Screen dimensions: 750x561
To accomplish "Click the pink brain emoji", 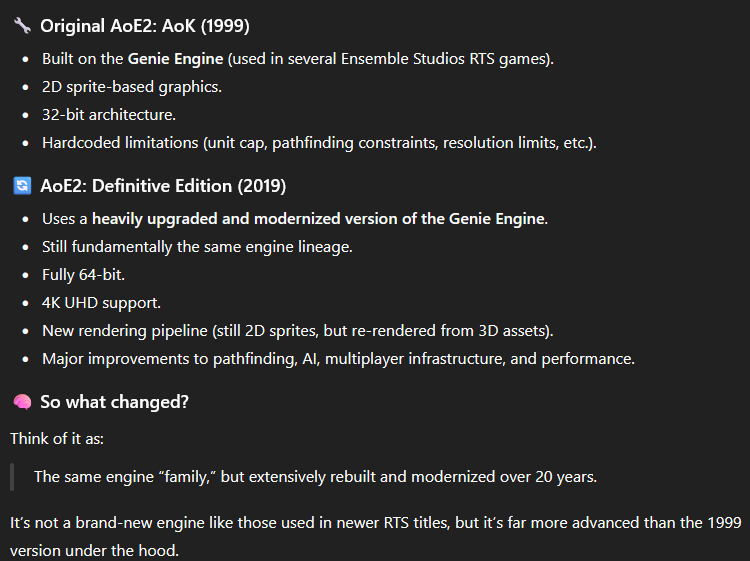I will click(x=22, y=402).
